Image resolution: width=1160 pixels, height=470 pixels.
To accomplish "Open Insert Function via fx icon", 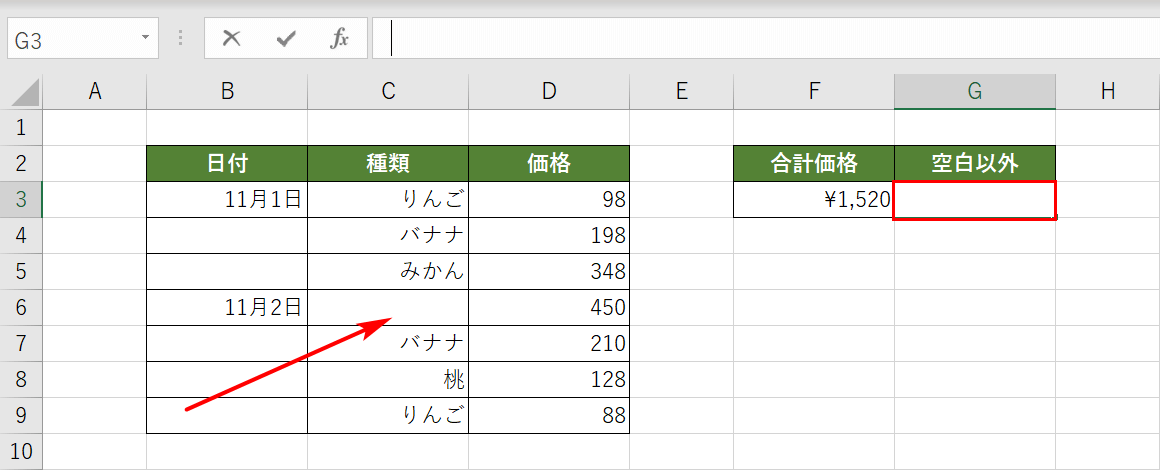I will (x=339, y=38).
